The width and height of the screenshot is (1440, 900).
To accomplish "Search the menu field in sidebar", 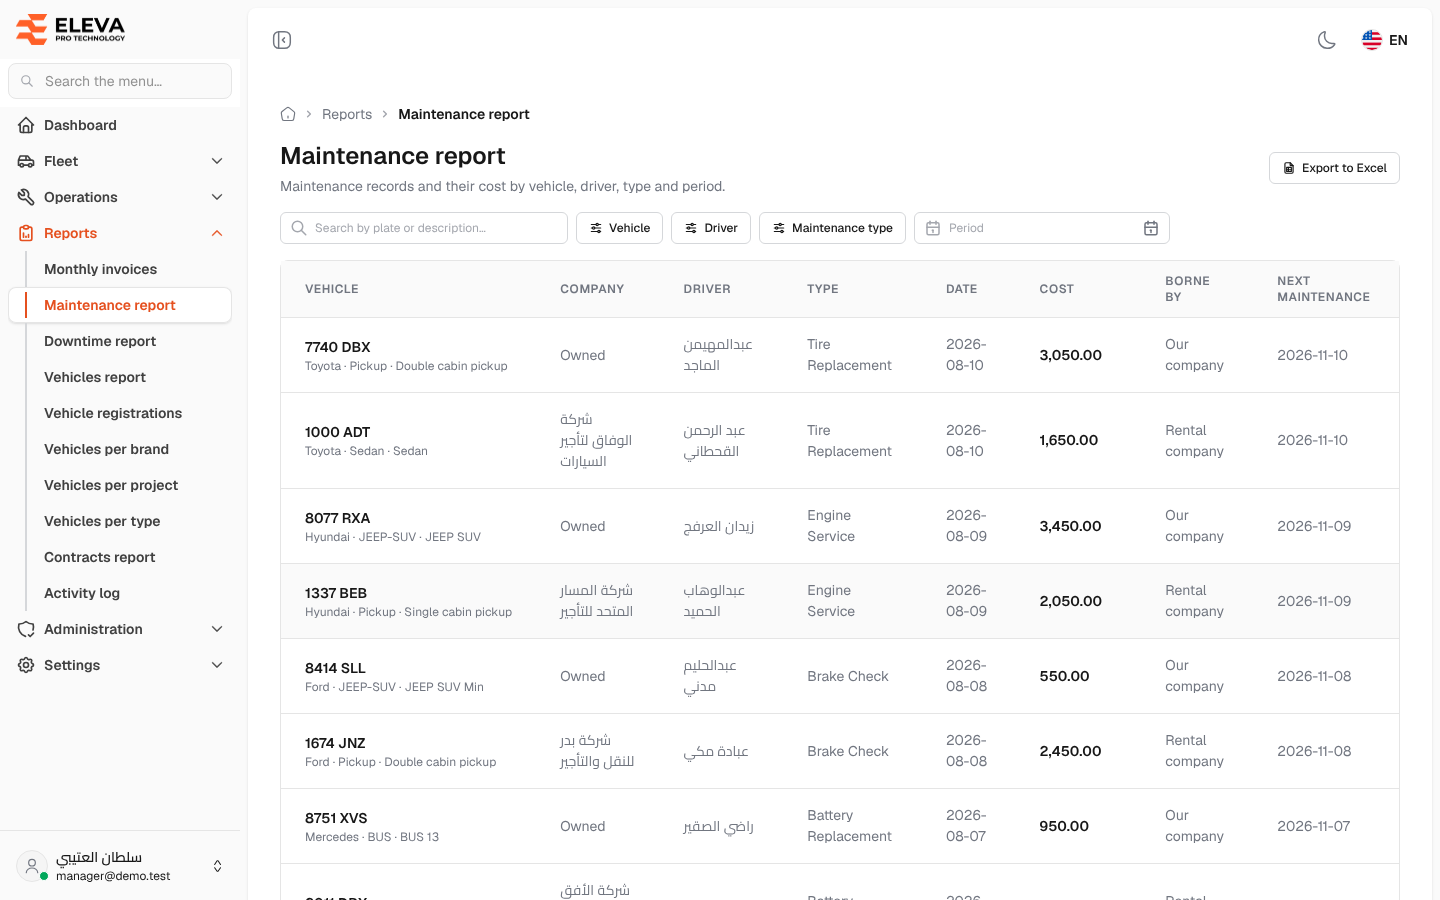I will click(x=120, y=81).
